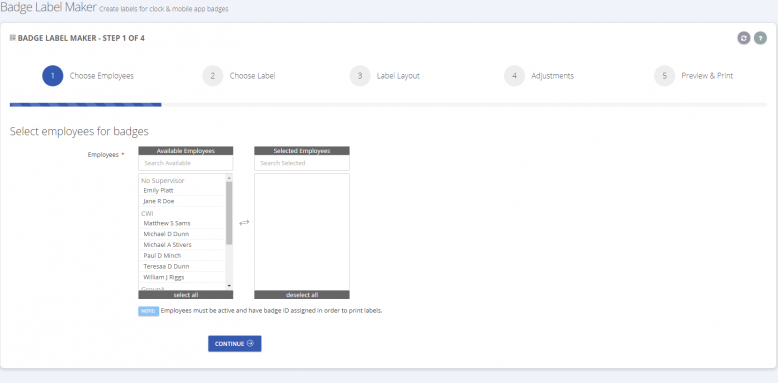Click the Search Selected input field

tap(302, 163)
